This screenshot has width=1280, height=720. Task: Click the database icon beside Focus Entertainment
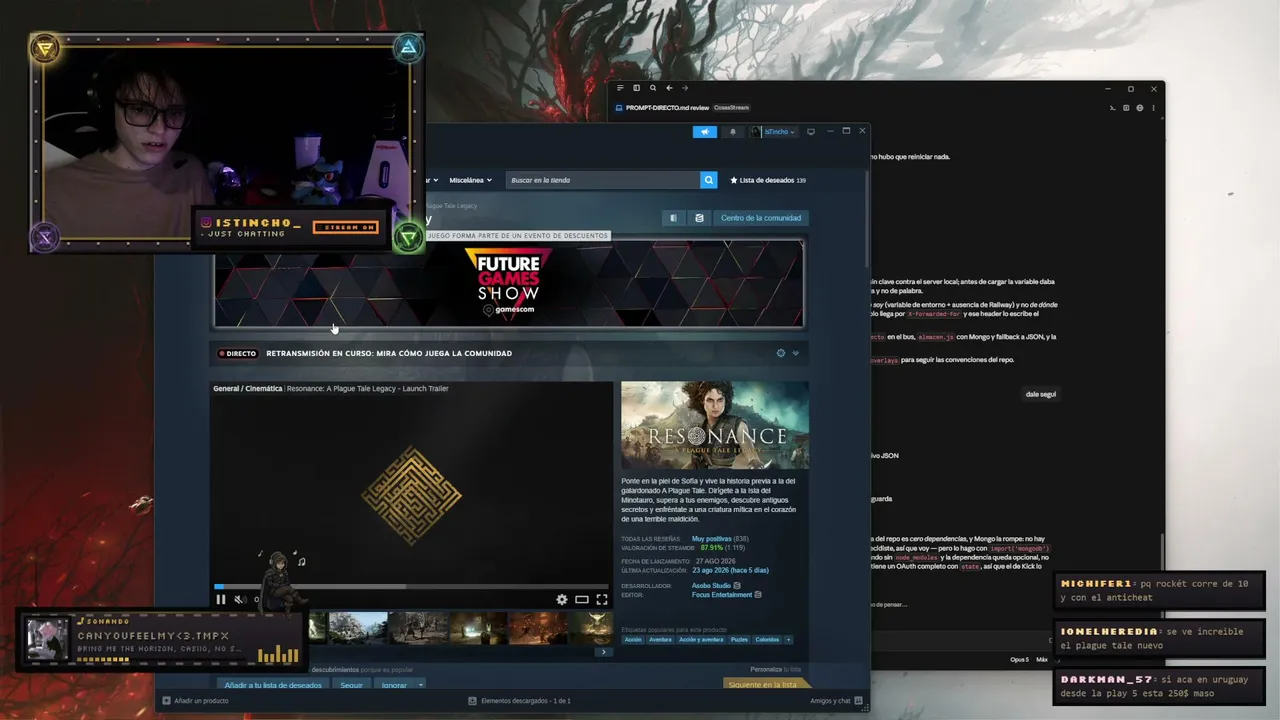[x=758, y=595]
